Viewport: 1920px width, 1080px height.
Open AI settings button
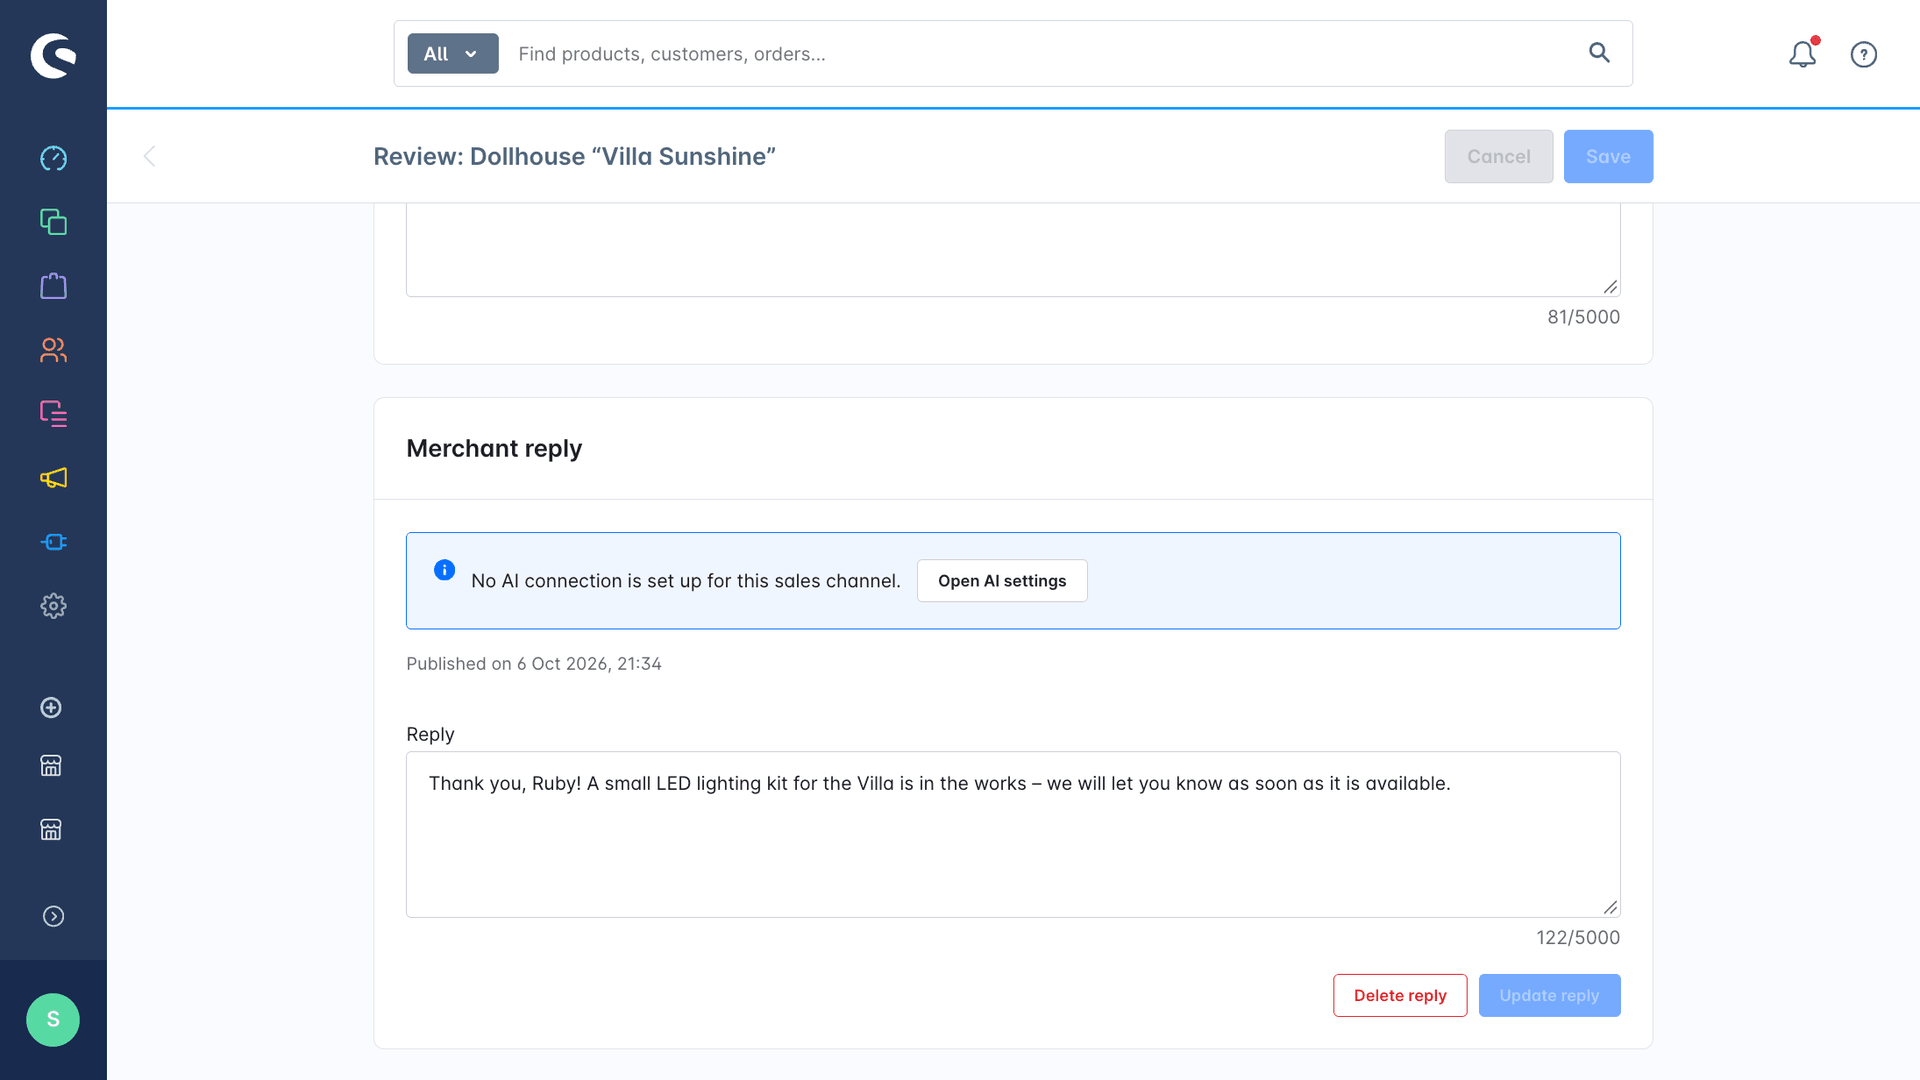tap(1002, 581)
